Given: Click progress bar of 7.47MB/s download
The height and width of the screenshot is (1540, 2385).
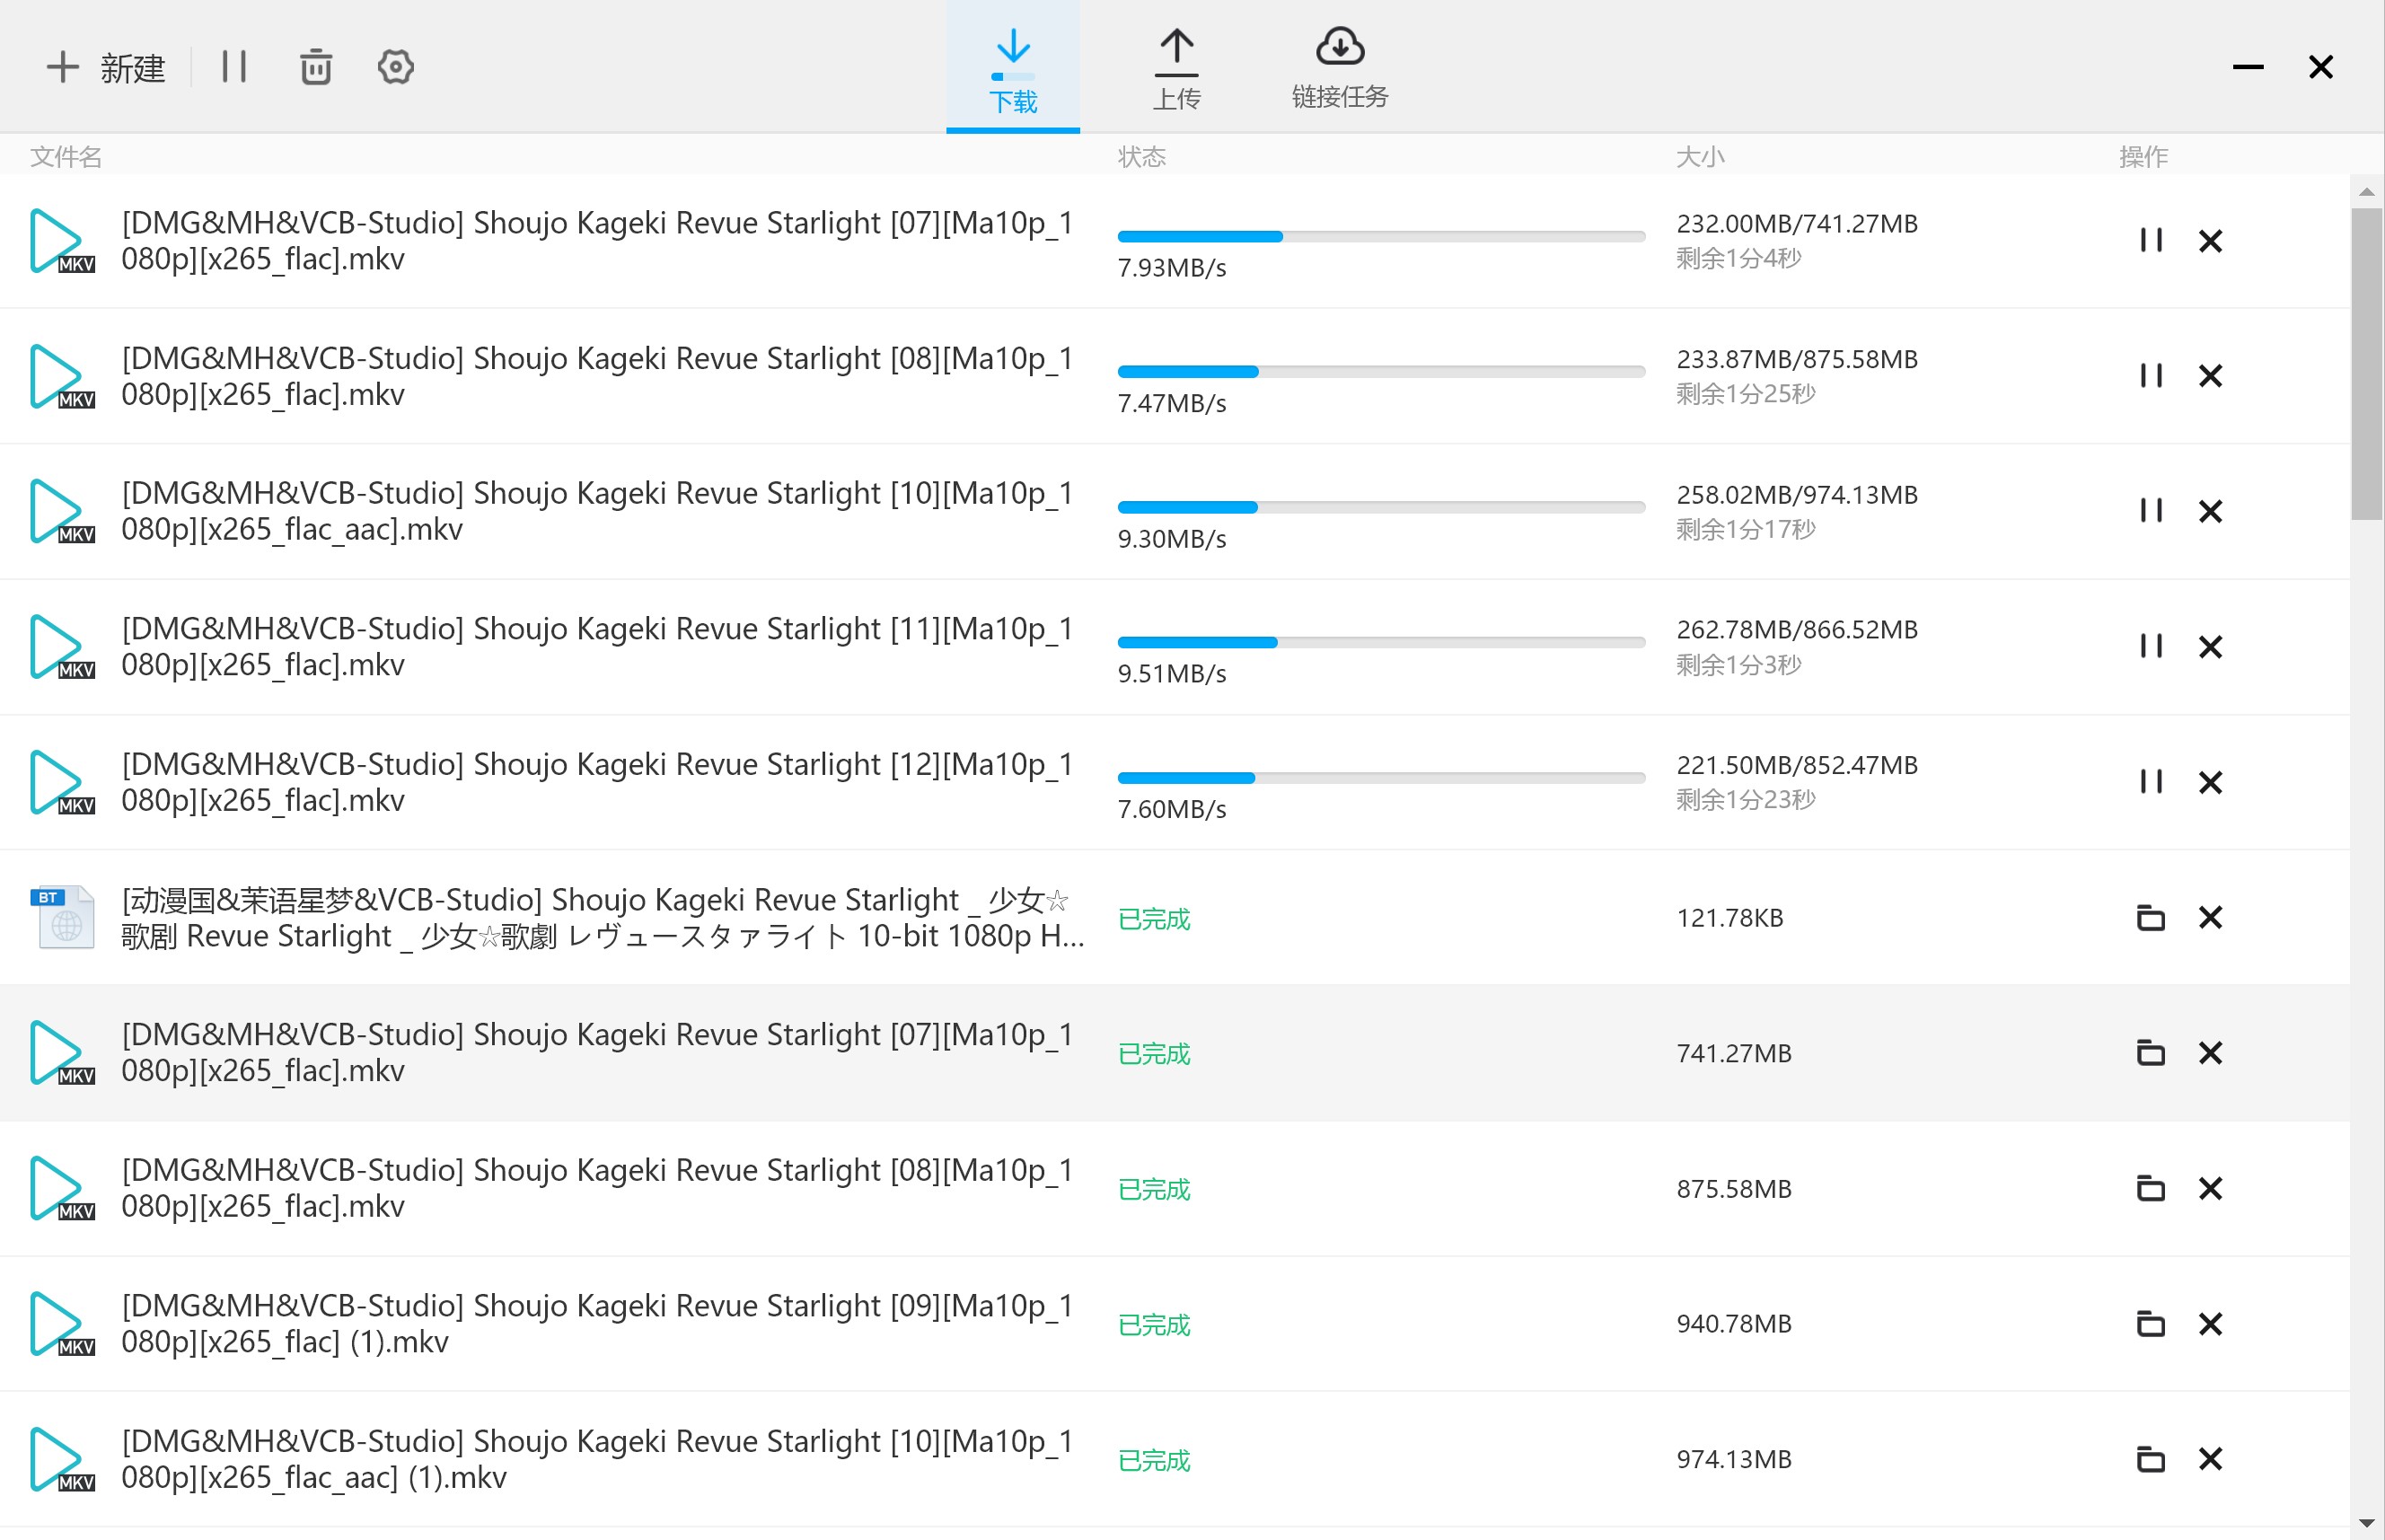Looking at the screenshot, I should click(x=1381, y=371).
